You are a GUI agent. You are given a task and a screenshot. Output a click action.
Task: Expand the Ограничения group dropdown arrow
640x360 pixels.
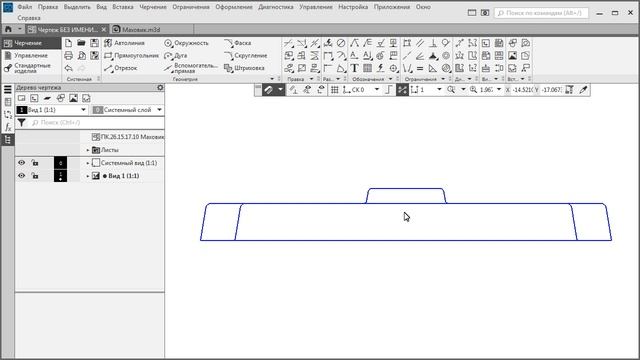[443, 79]
